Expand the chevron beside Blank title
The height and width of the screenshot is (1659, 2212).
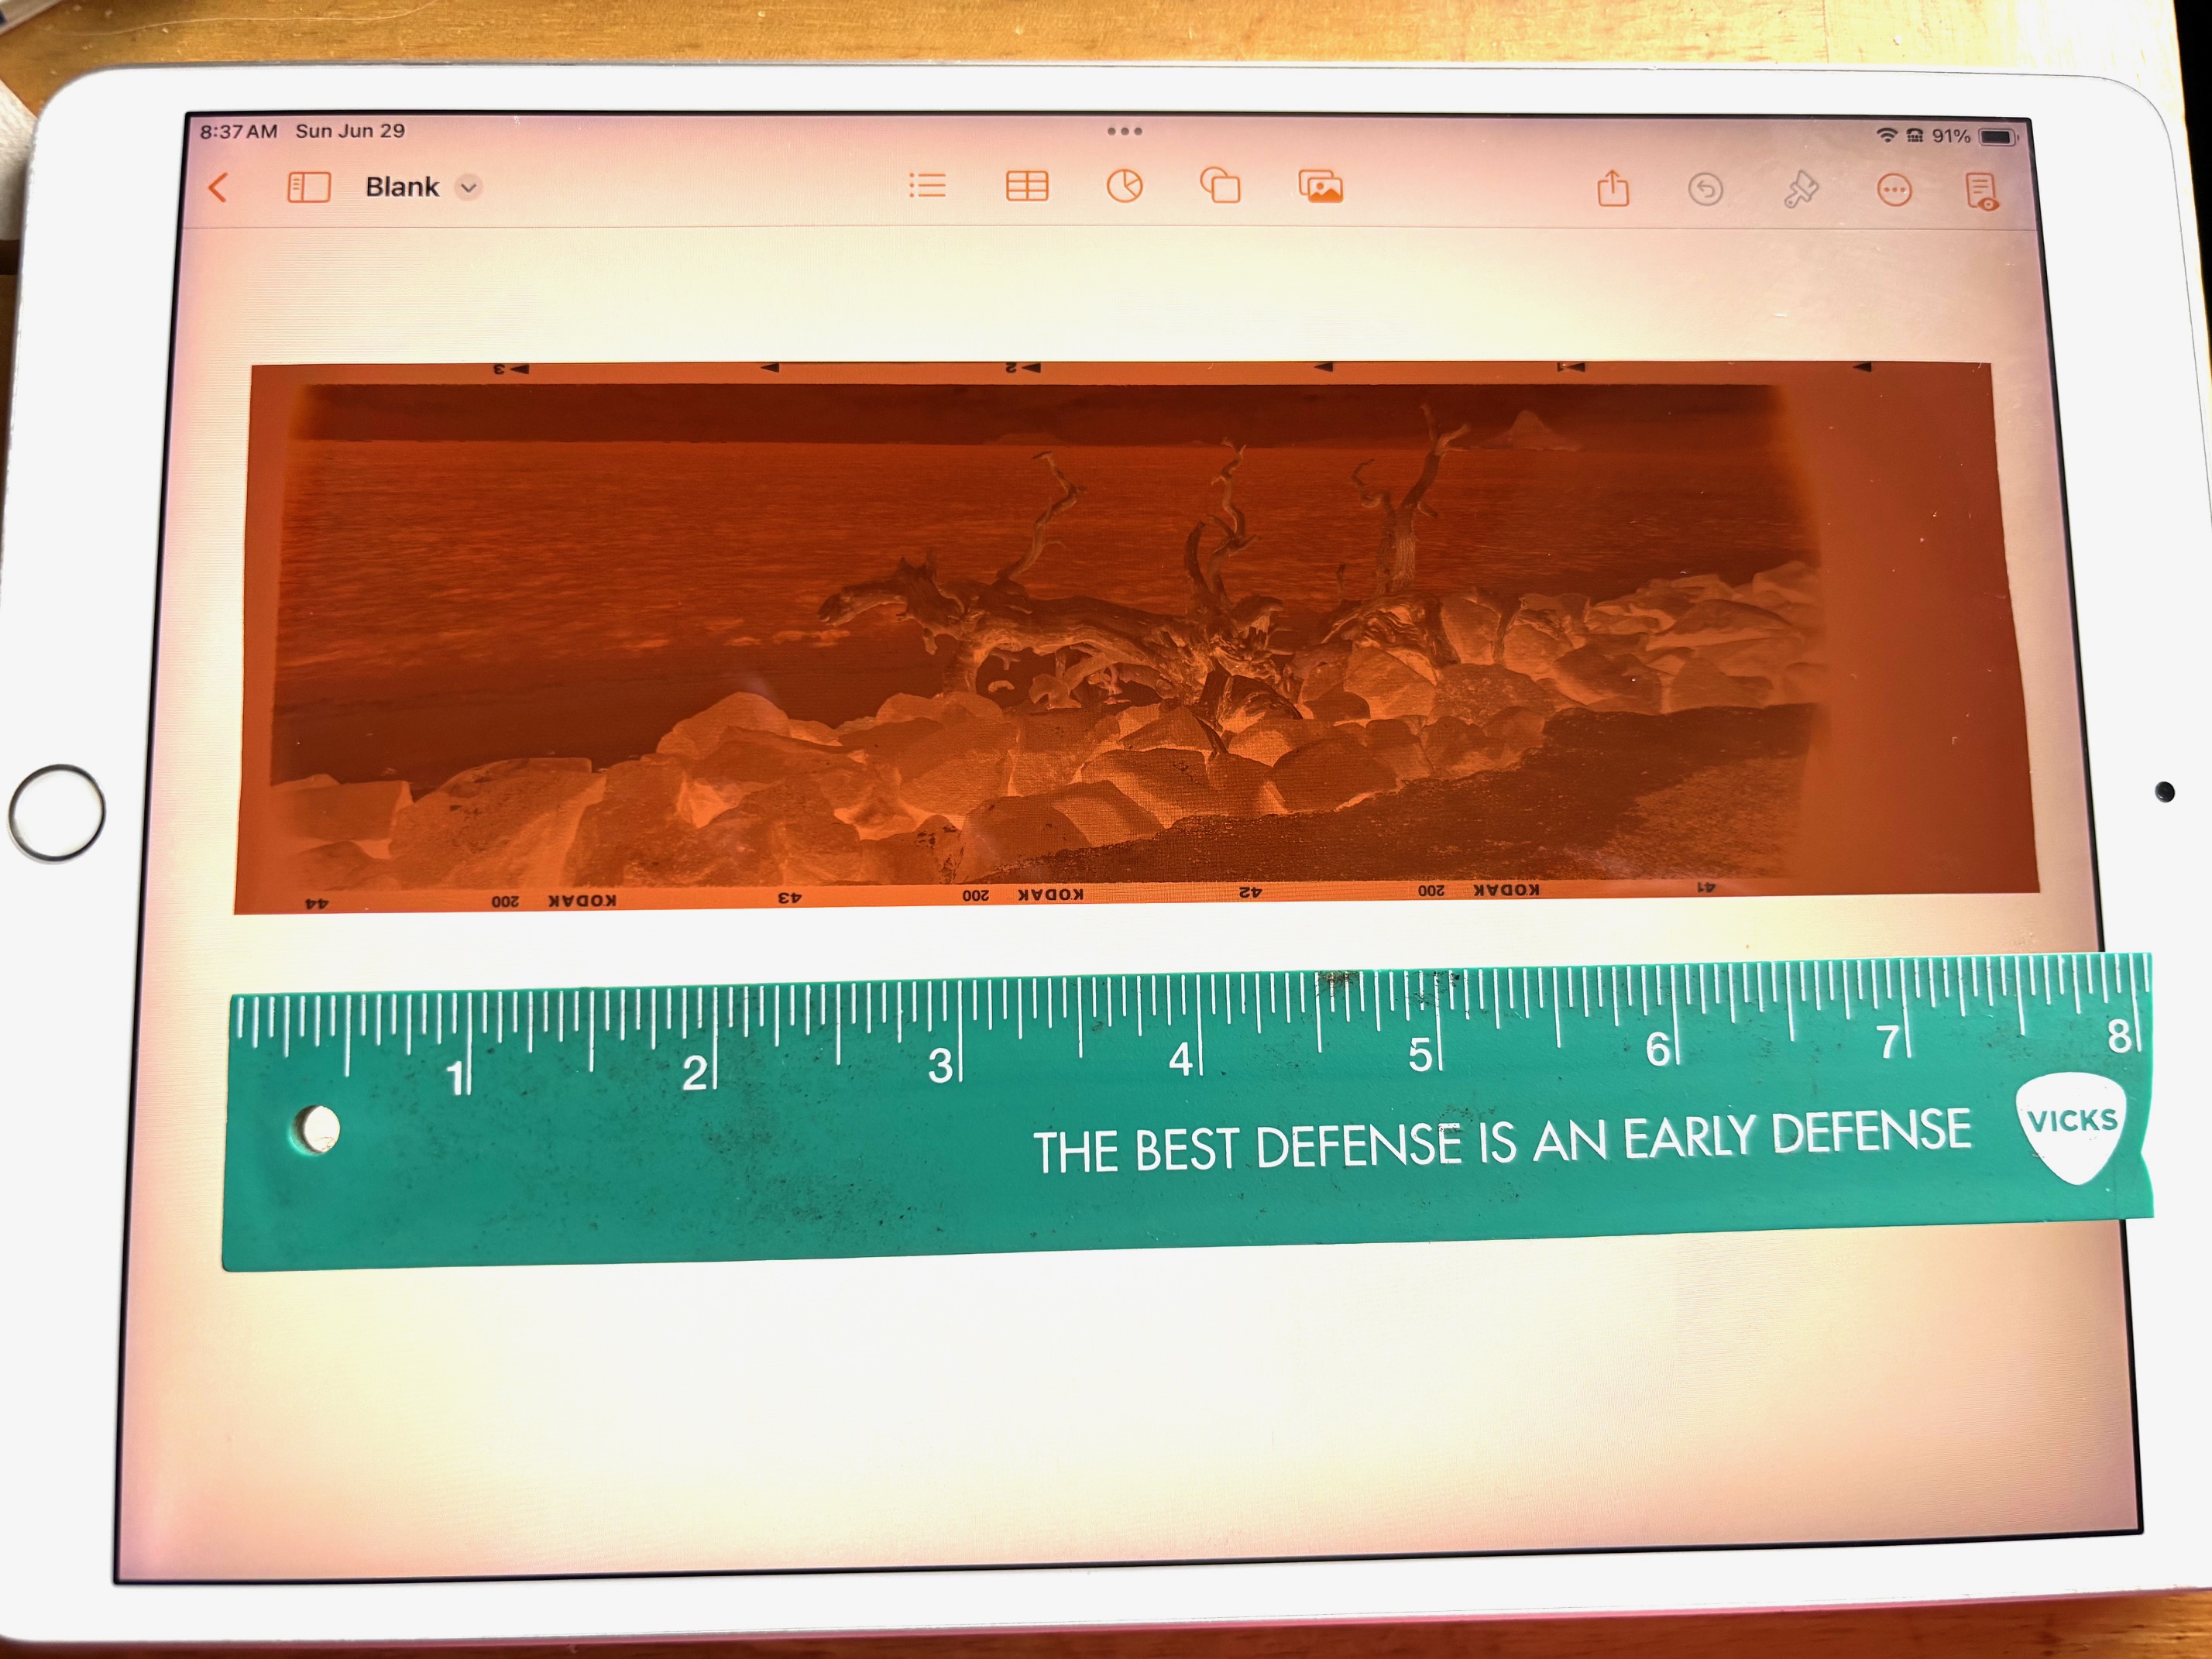coord(468,187)
